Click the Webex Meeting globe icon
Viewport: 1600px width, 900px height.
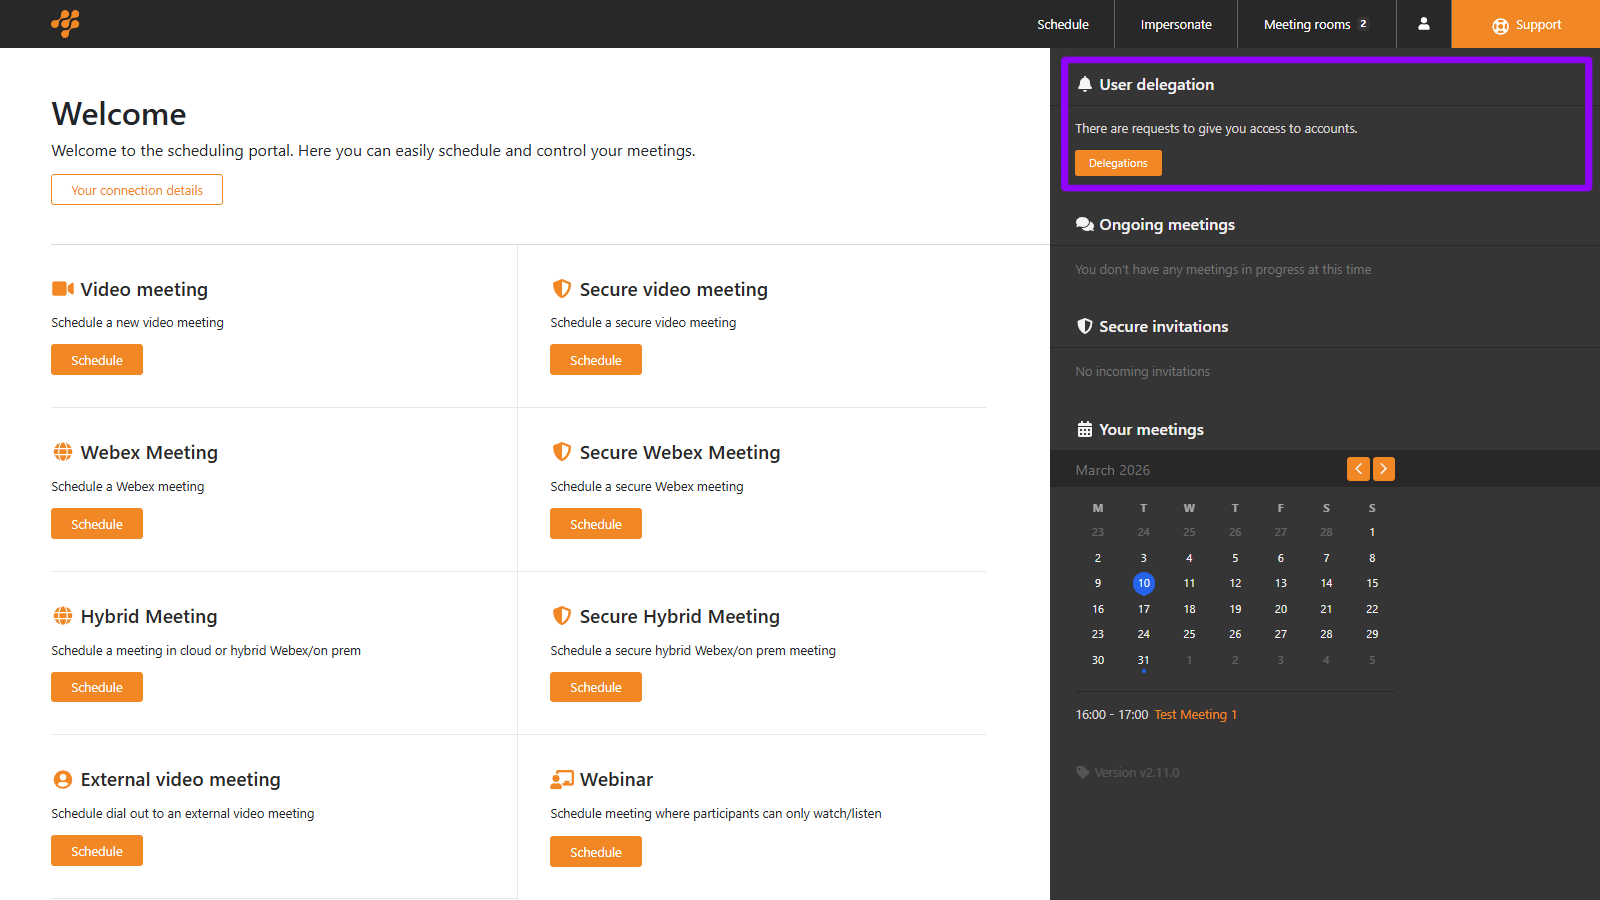tap(63, 452)
